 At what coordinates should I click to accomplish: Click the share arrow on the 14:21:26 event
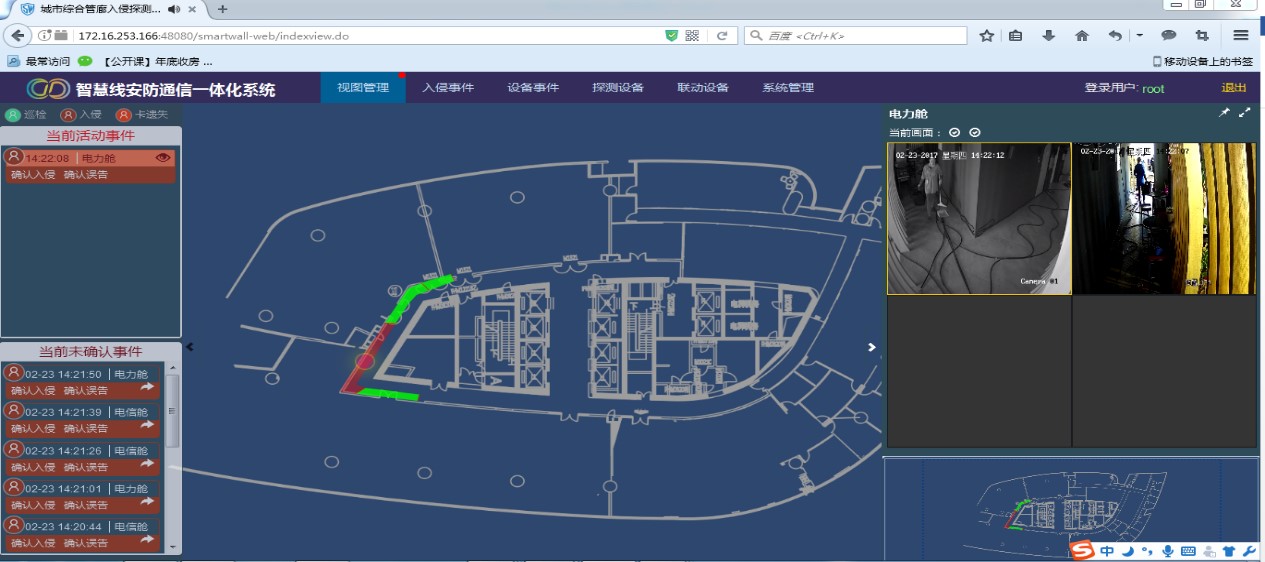pyautogui.click(x=148, y=463)
